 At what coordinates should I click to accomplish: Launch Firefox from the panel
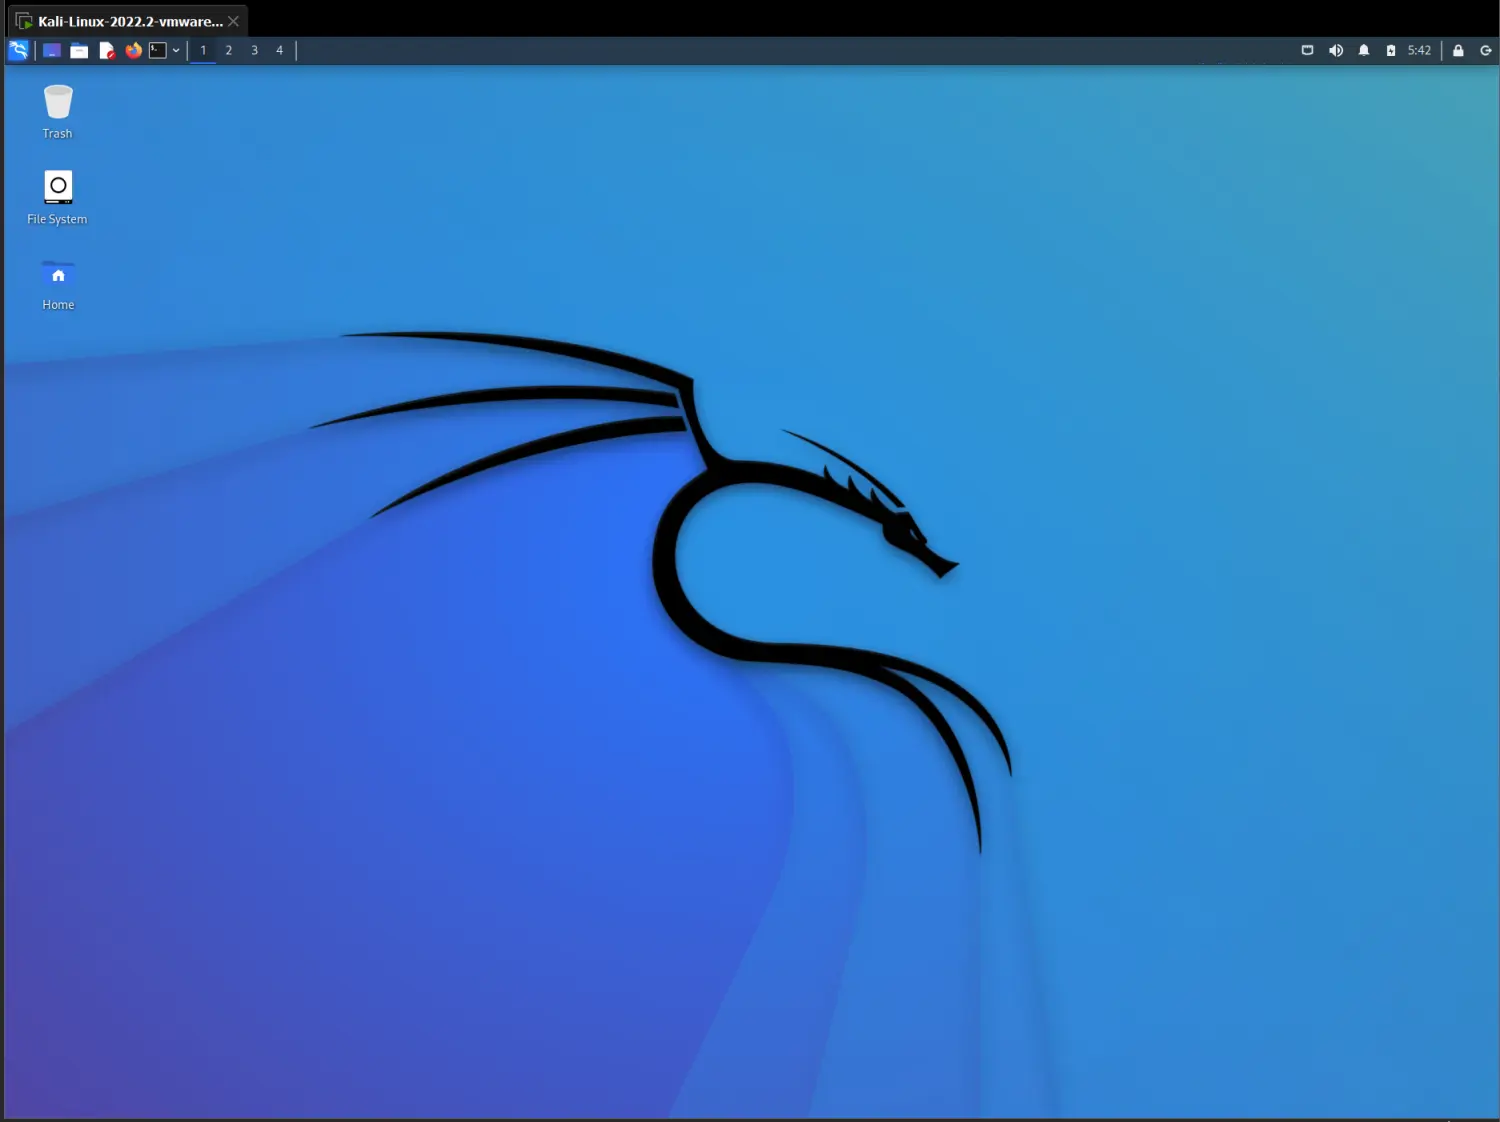coord(133,50)
